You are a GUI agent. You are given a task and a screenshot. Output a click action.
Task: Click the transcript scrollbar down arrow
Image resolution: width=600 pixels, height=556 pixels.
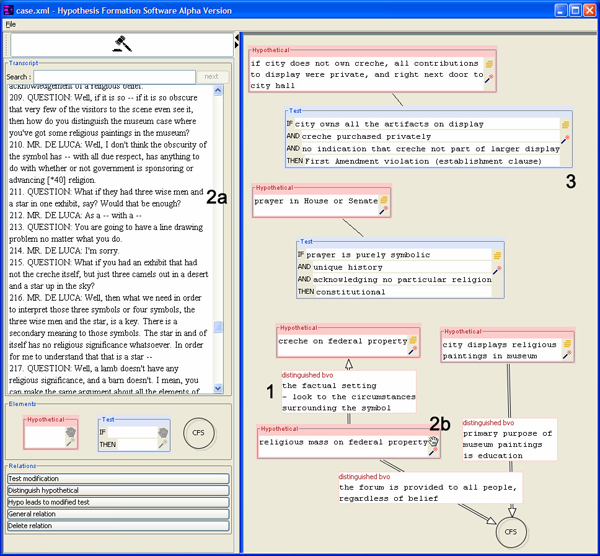[218, 388]
